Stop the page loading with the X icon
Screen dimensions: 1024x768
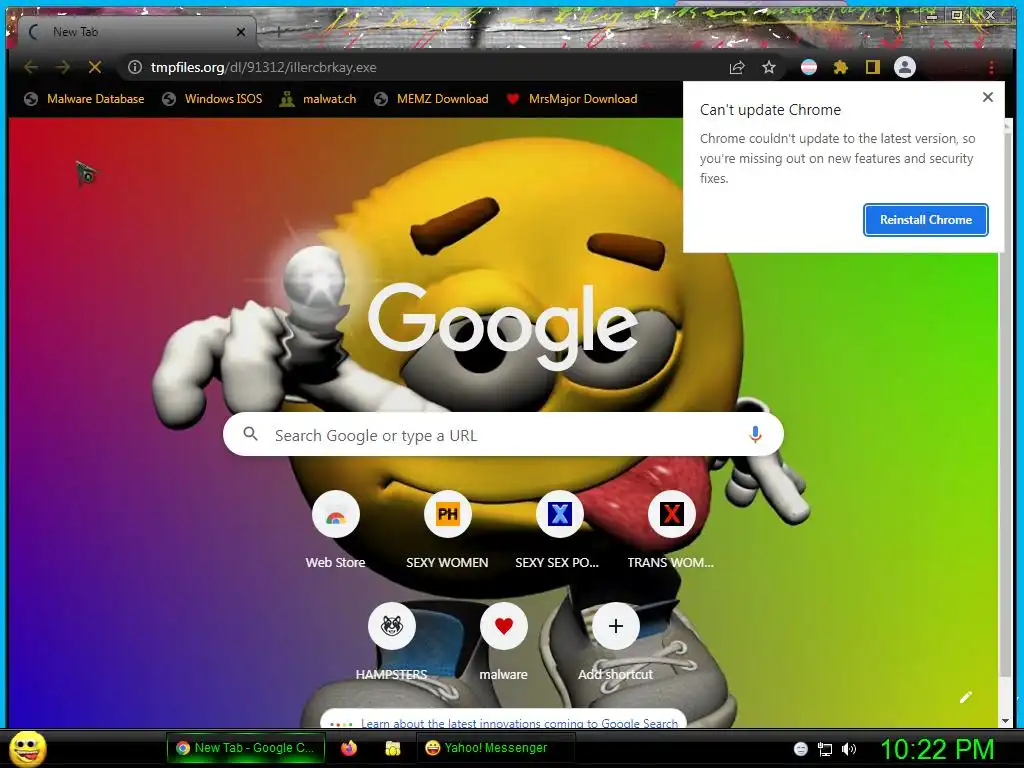pyautogui.click(x=95, y=67)
